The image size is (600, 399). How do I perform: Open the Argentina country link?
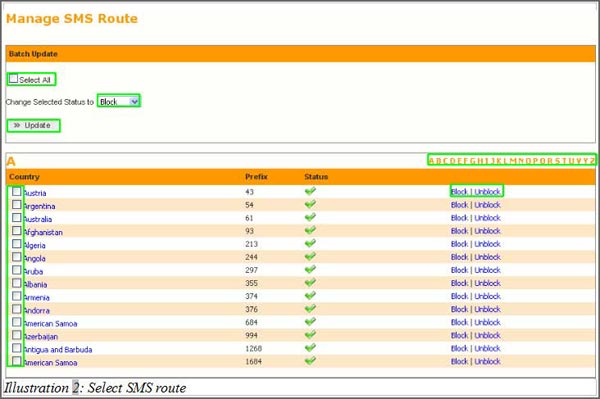tap(39, 206)
